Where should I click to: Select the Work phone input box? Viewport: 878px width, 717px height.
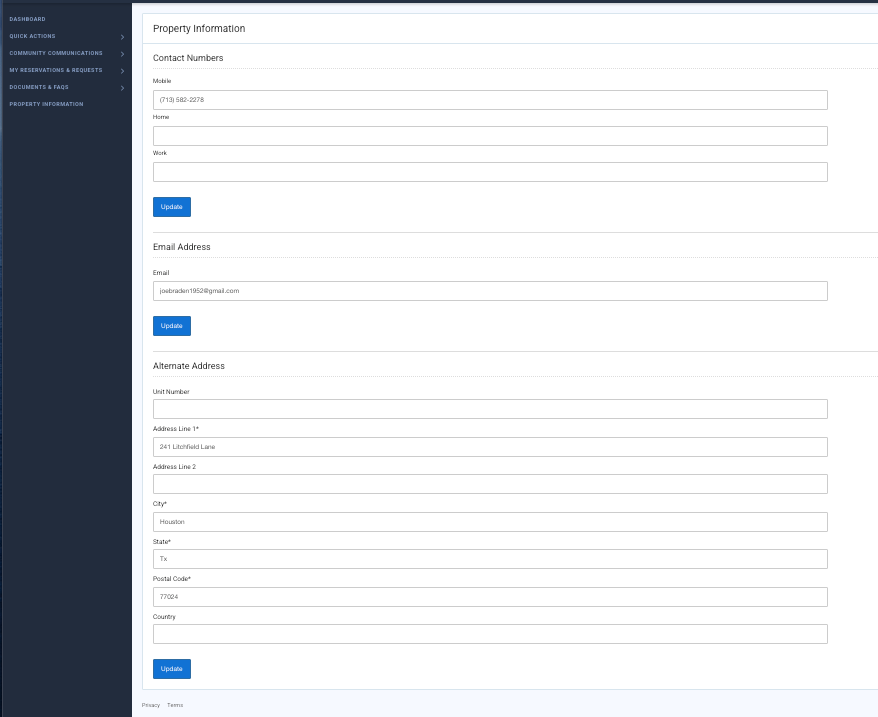coord(490,172)
